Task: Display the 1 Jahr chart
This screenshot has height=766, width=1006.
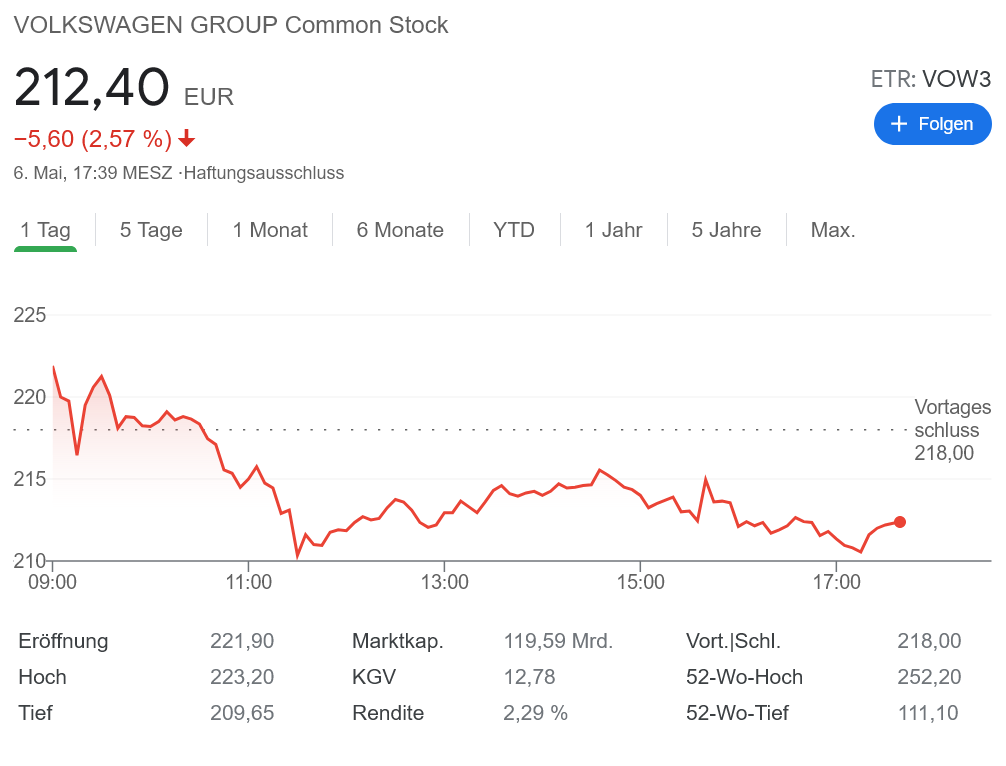Action: tap(614, 230)
